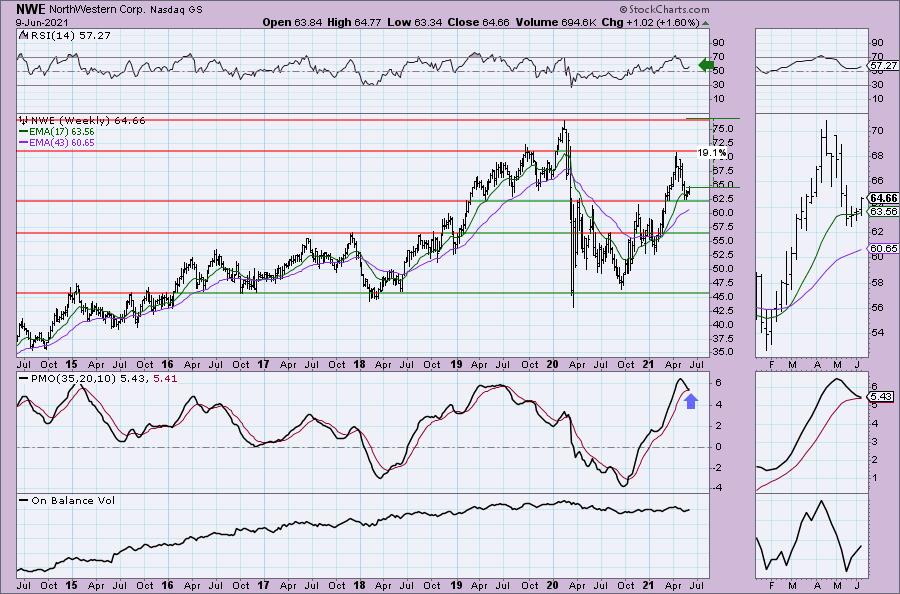The image size is (900, 594).
Task: Click the Chg +1.02 (+1.60%) reading
Action: click(x=650, y=22)
